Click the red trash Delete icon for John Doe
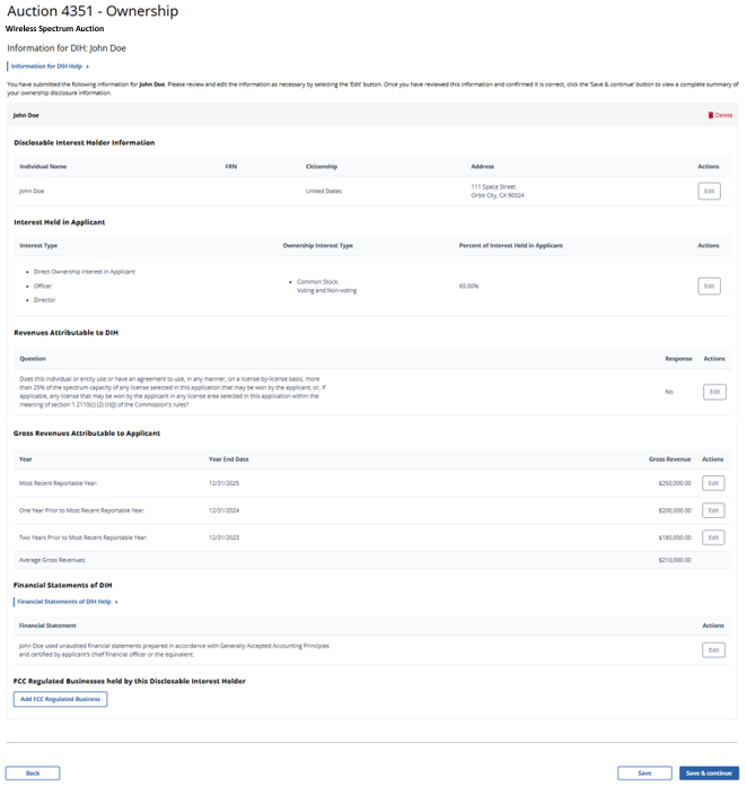The image size is (746, 790). coord(711,115)
